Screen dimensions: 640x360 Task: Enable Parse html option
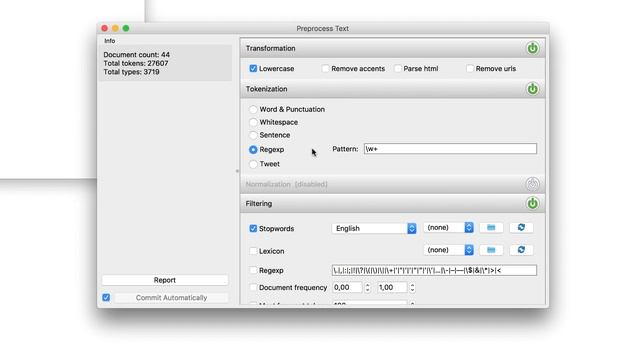click(x=398, y=69)
